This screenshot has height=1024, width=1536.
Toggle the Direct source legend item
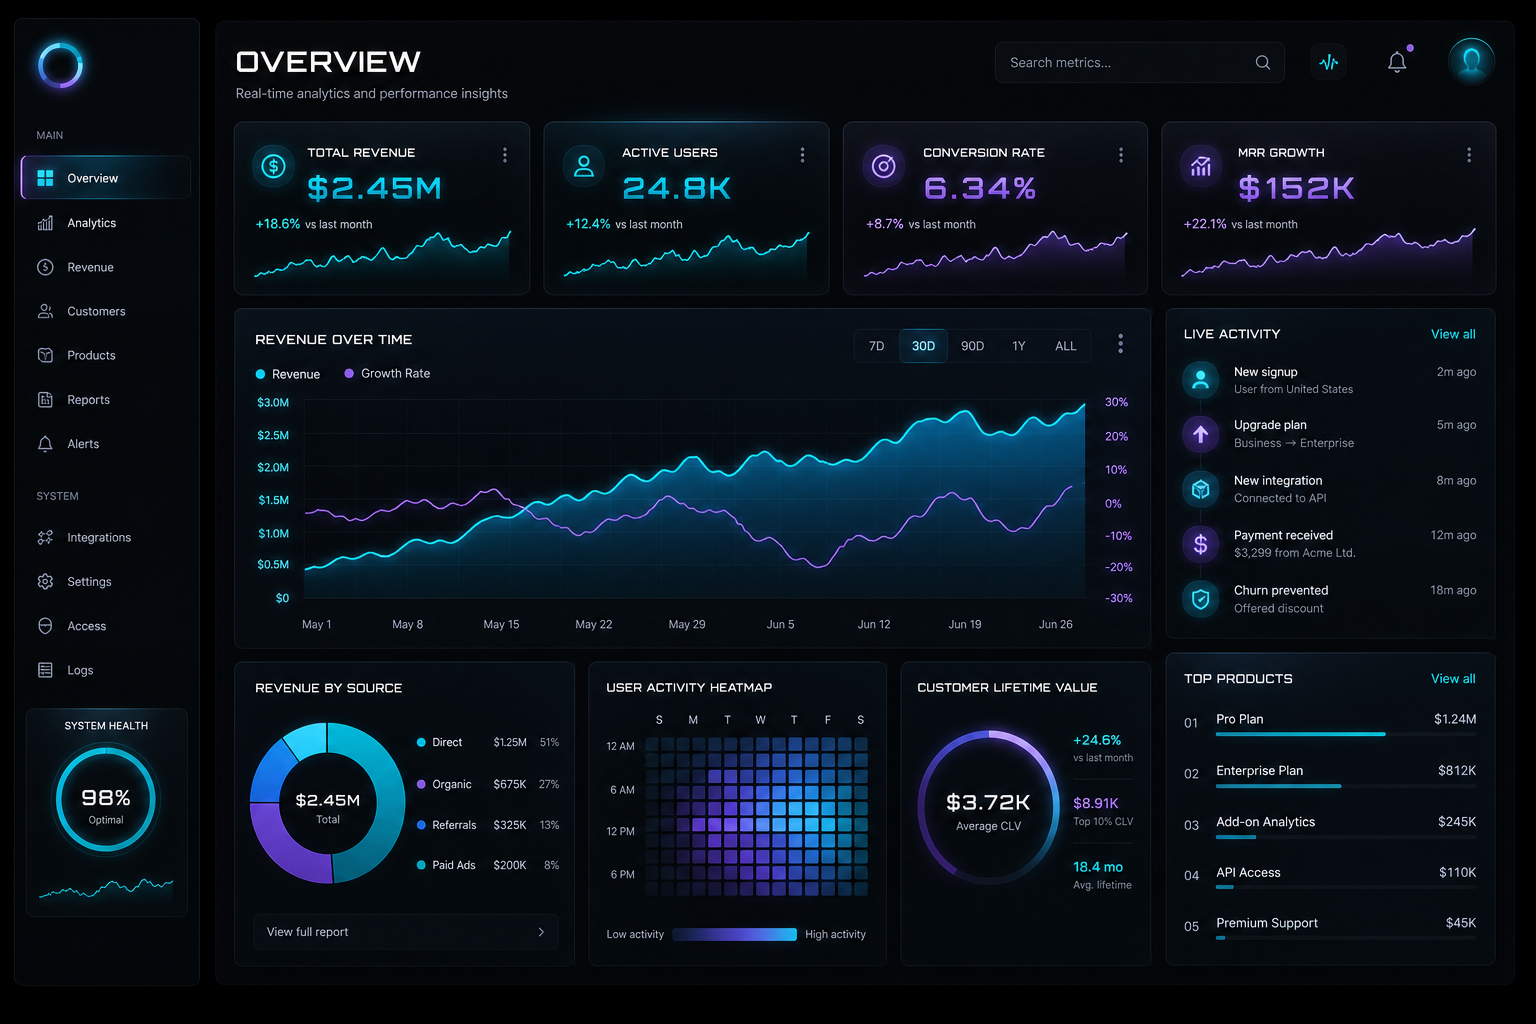[x=439, y=742]
